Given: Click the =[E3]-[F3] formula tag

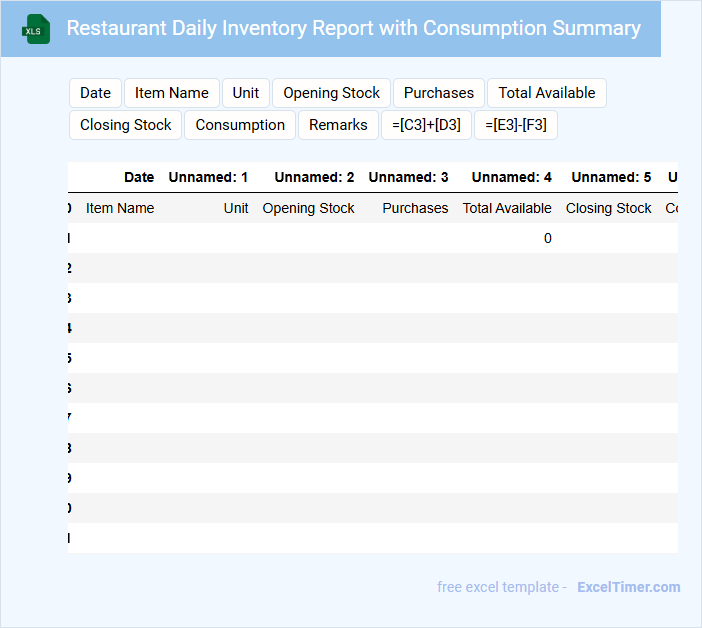Looking at the screenshot, I should click(516, 125).
